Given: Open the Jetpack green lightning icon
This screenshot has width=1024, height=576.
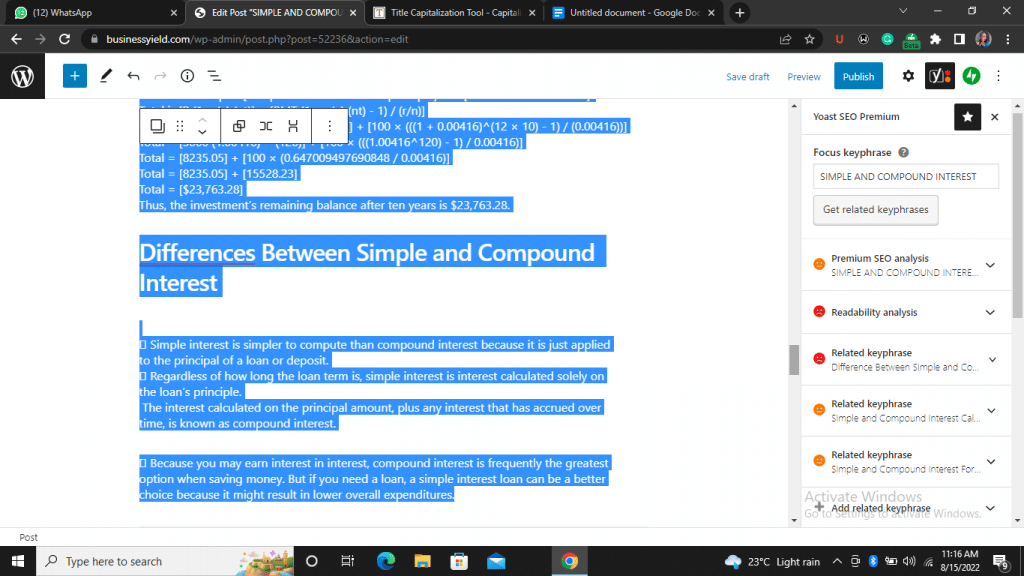Looking at the screenshot, I should 971,76.
